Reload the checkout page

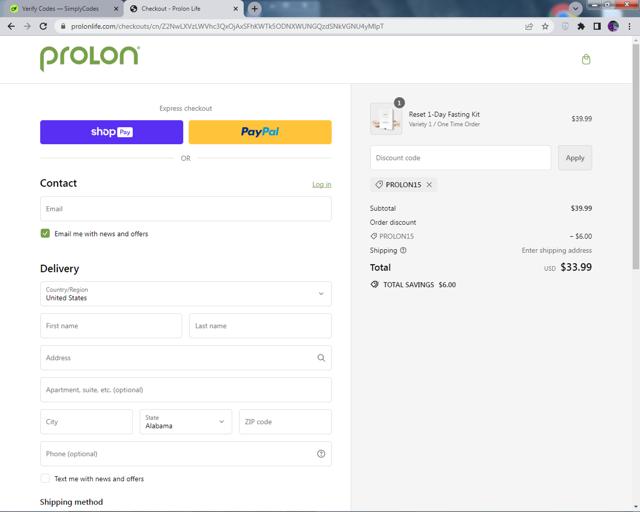[x=43, y=27]
